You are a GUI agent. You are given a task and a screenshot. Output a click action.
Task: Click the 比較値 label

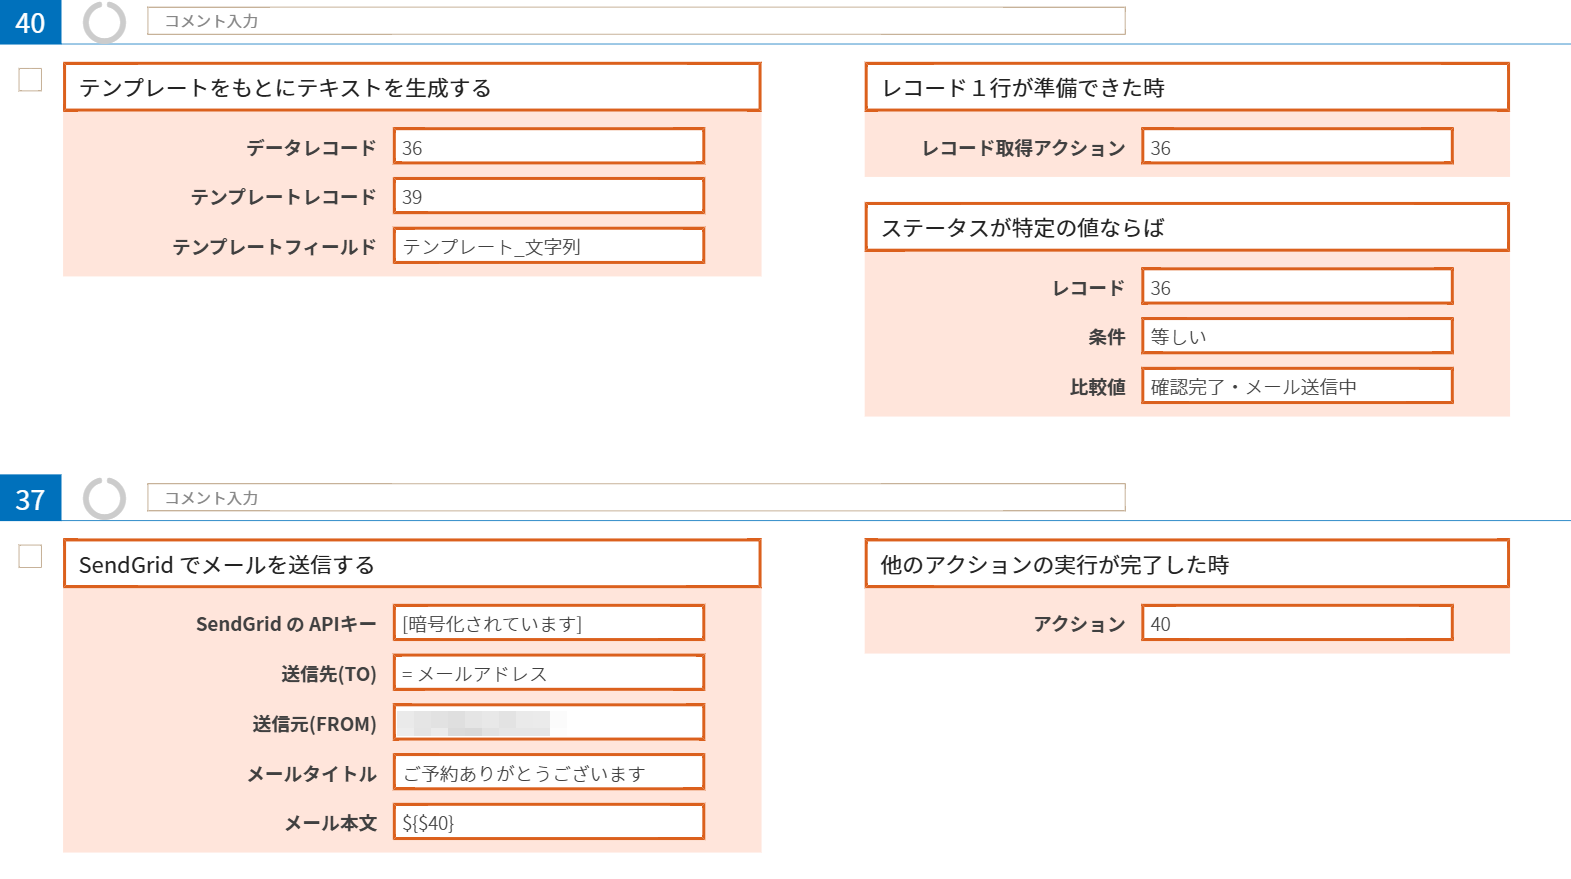click(x=1098, y=387)
